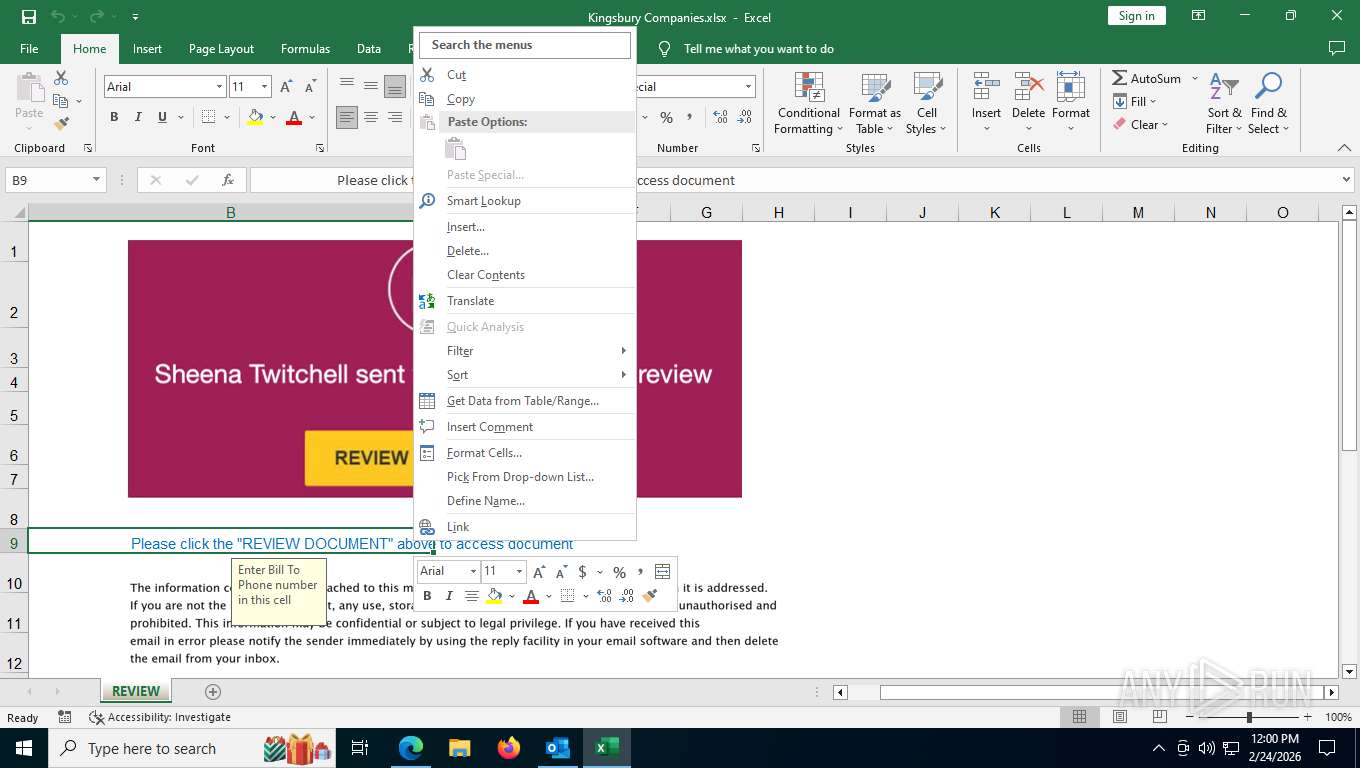1360x768 pixels.
Task: Open Cell Styles gallery
Action: coord(927,104)
